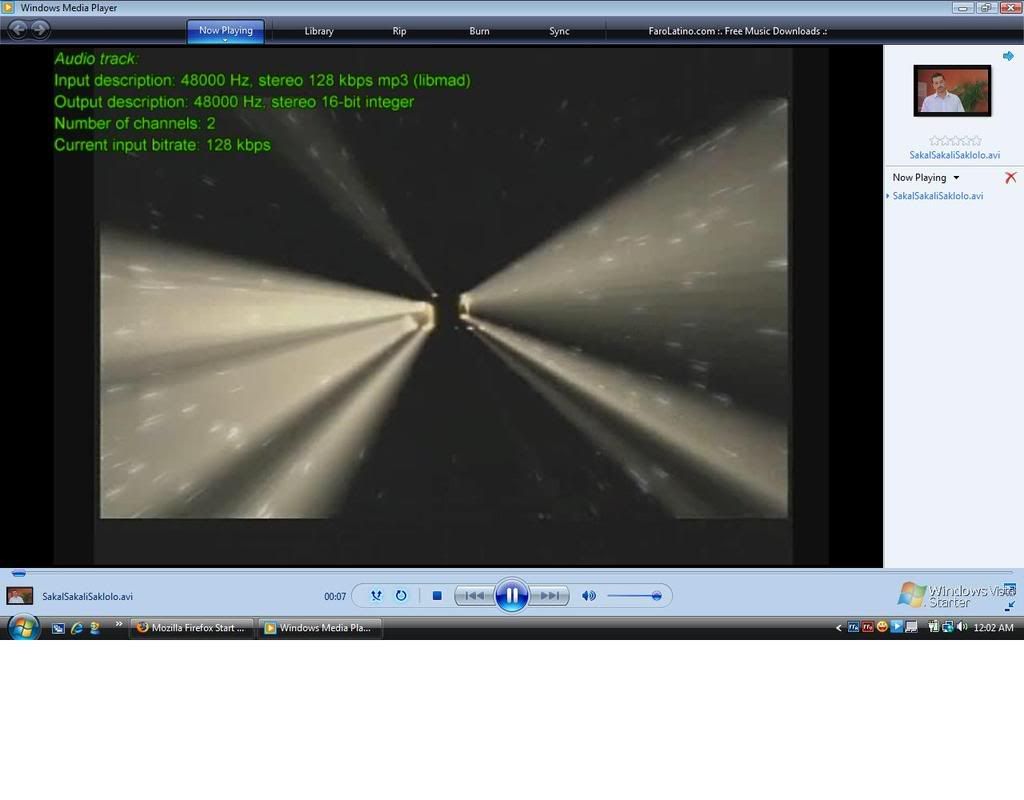Click the smiley face tray icon
1024x800 pixels.
click(x=882, y=627)
